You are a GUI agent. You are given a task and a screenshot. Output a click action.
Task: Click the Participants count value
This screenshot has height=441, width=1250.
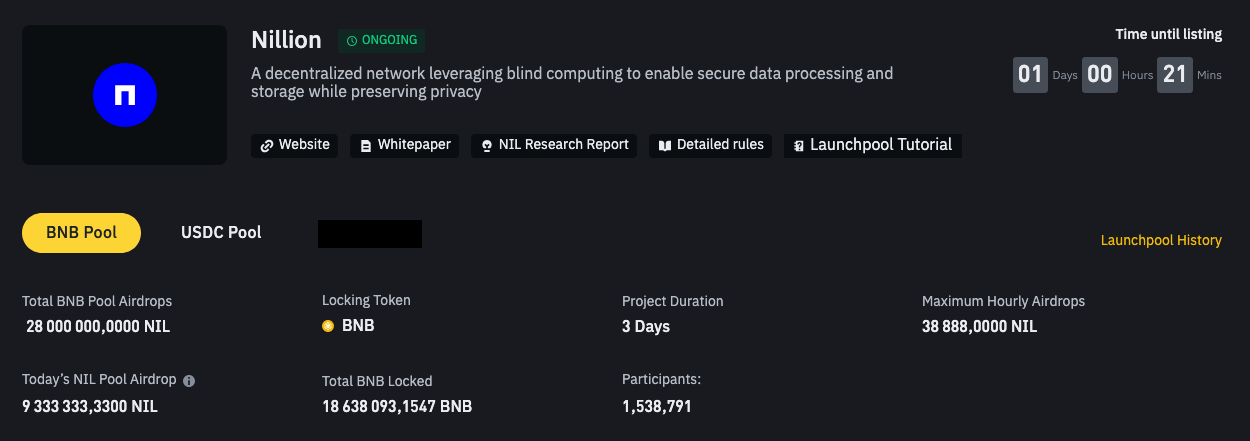pyautogui.click(x=656, y=406)
